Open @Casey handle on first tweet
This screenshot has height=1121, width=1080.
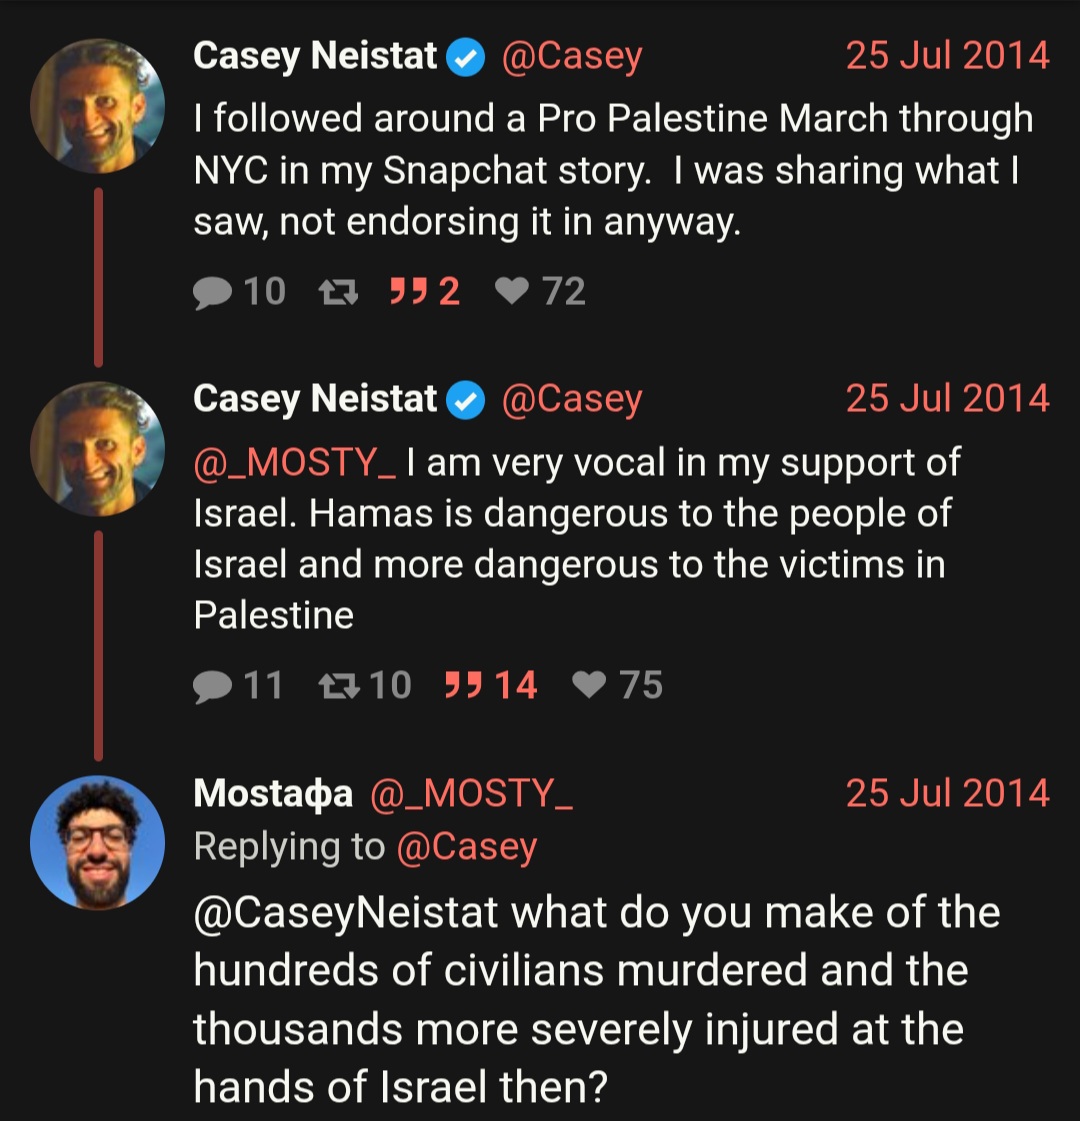pyautogui.click(x=572, y=56)
